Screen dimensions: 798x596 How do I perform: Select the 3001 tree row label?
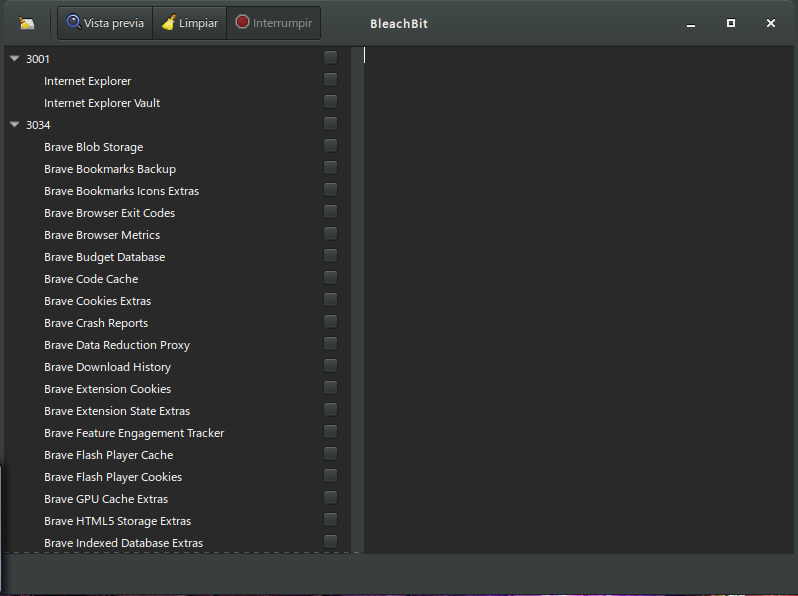(38, 59)
